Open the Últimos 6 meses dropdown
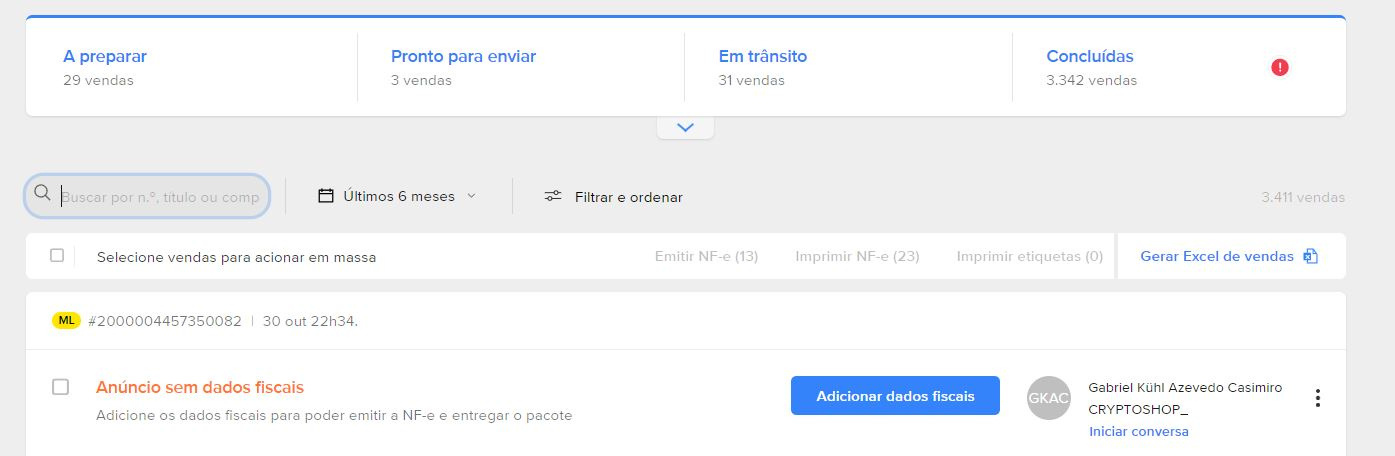 coord(397,196)
